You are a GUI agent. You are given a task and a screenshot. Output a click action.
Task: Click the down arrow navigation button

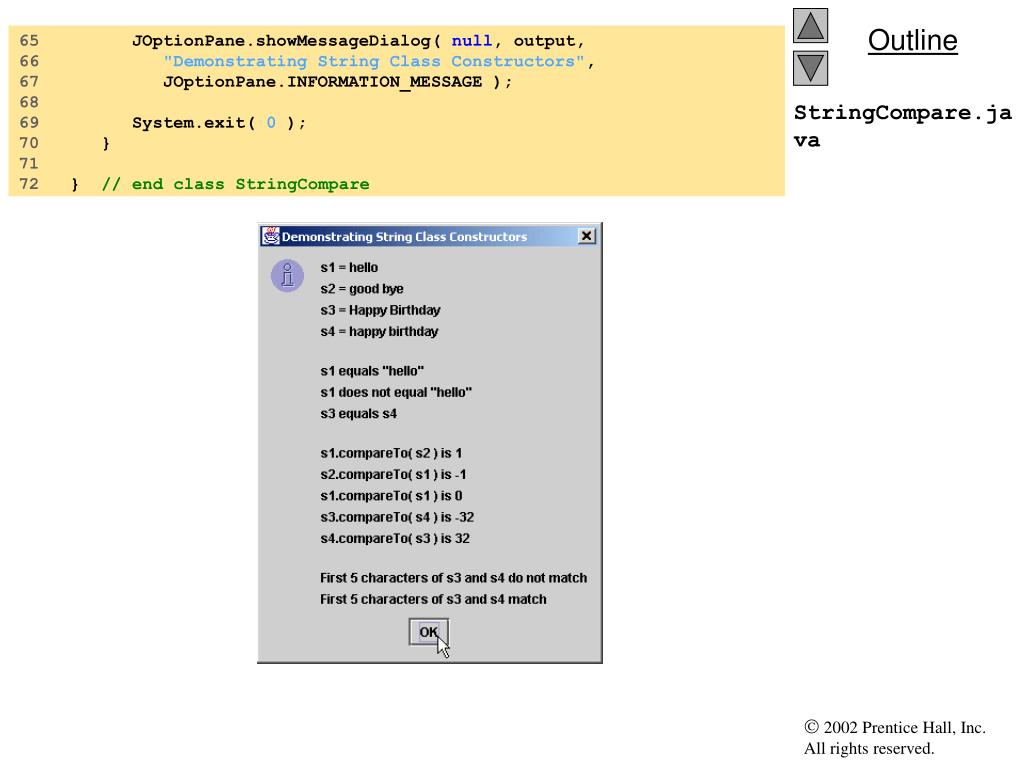coord(810,68)
